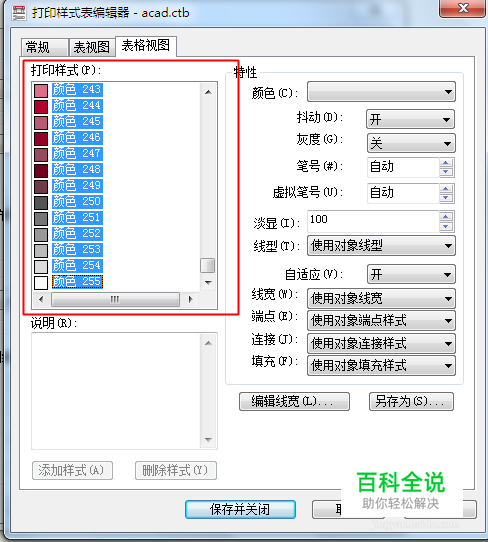The height and width of the screenshot is (542, 488).
Task: Click print style list scroll-left arrow
Action: point(41,299)
